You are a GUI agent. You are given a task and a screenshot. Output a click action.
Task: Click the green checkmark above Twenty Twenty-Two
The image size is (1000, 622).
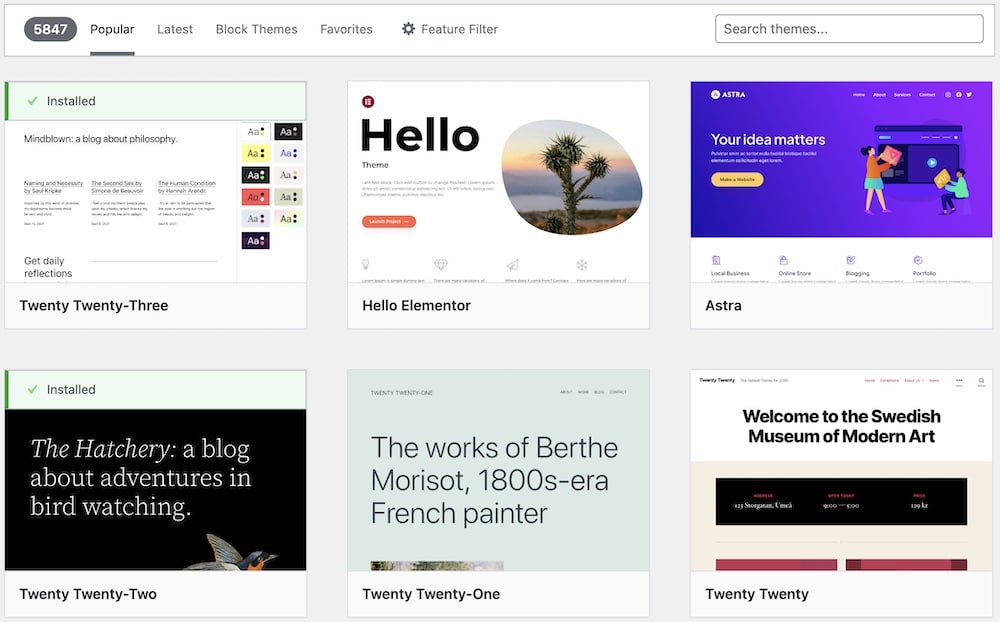click(x=33, y=389)
